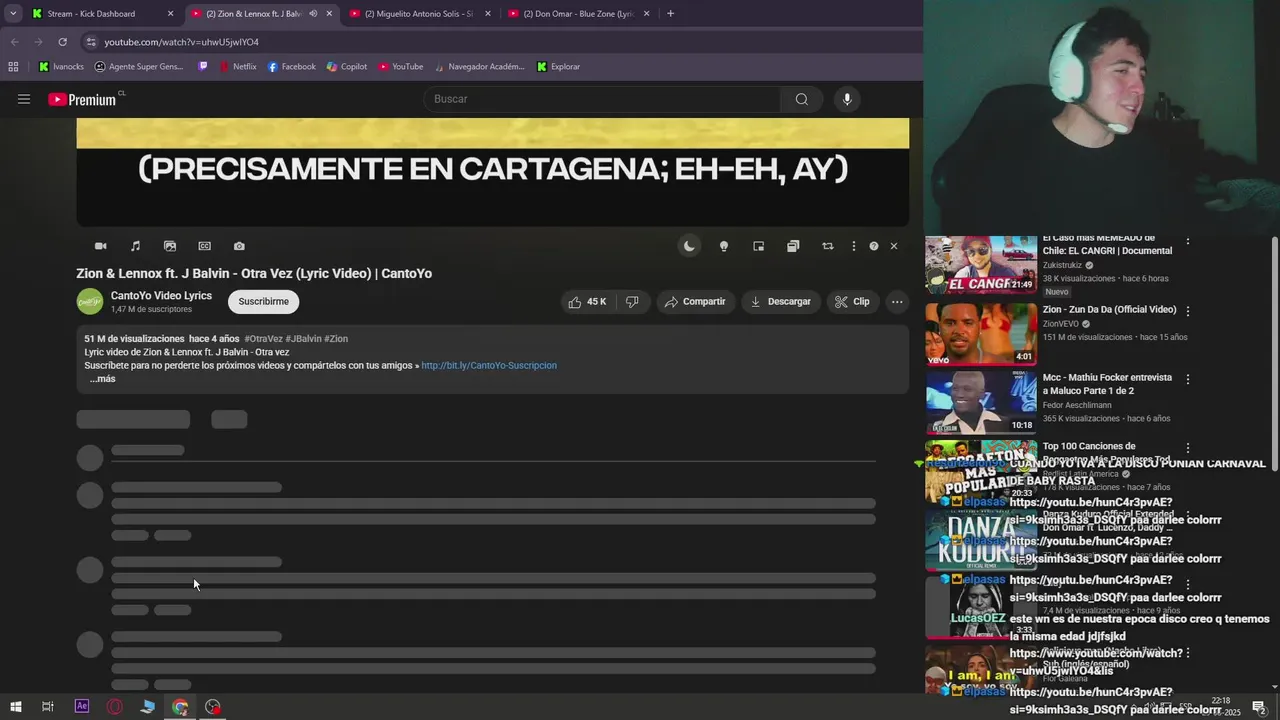The width and height of the screenshot is (1280, 720).
Task: Open options menu for Zun Da Da video
Action: [x=1188, y=311]
